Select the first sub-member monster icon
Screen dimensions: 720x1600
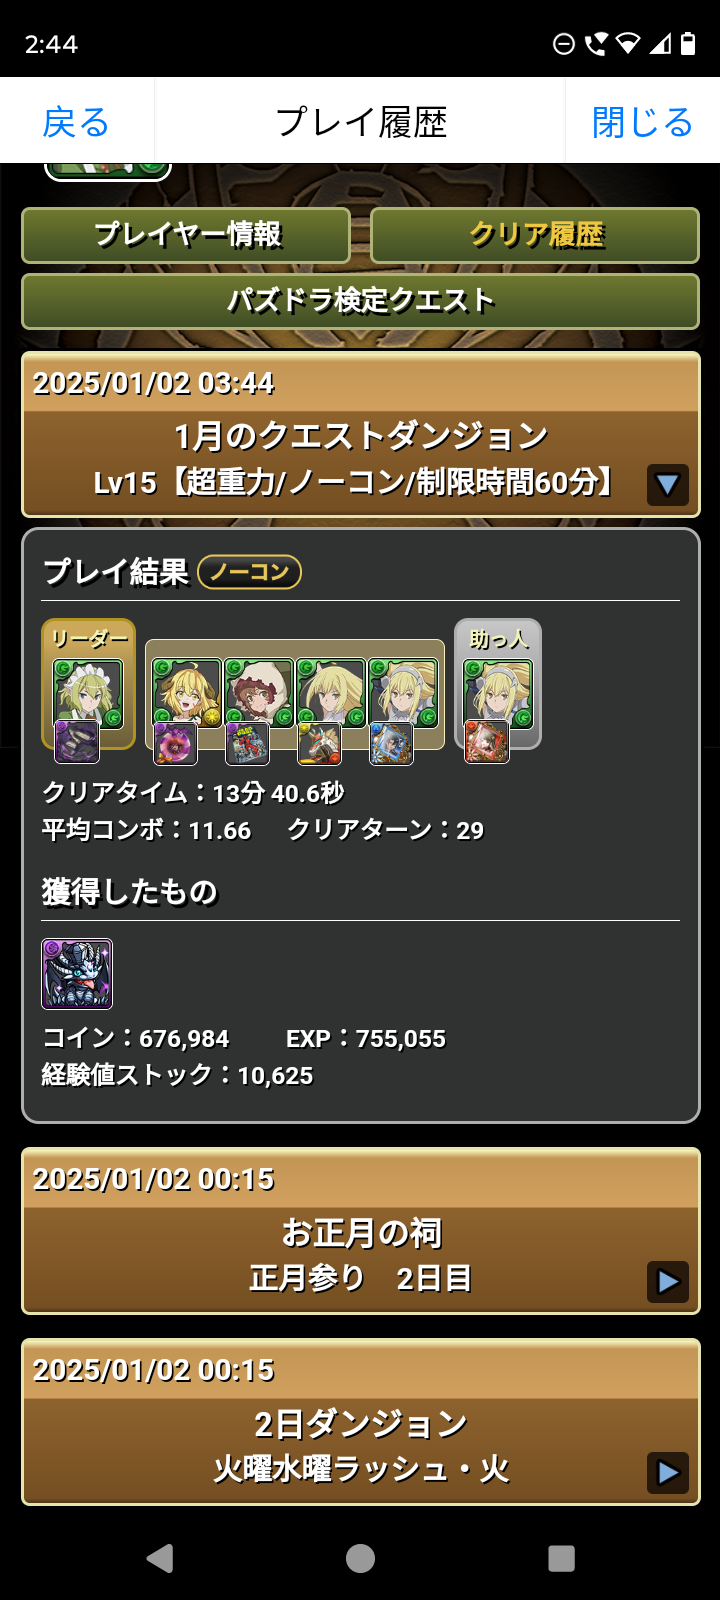(187, 693)
